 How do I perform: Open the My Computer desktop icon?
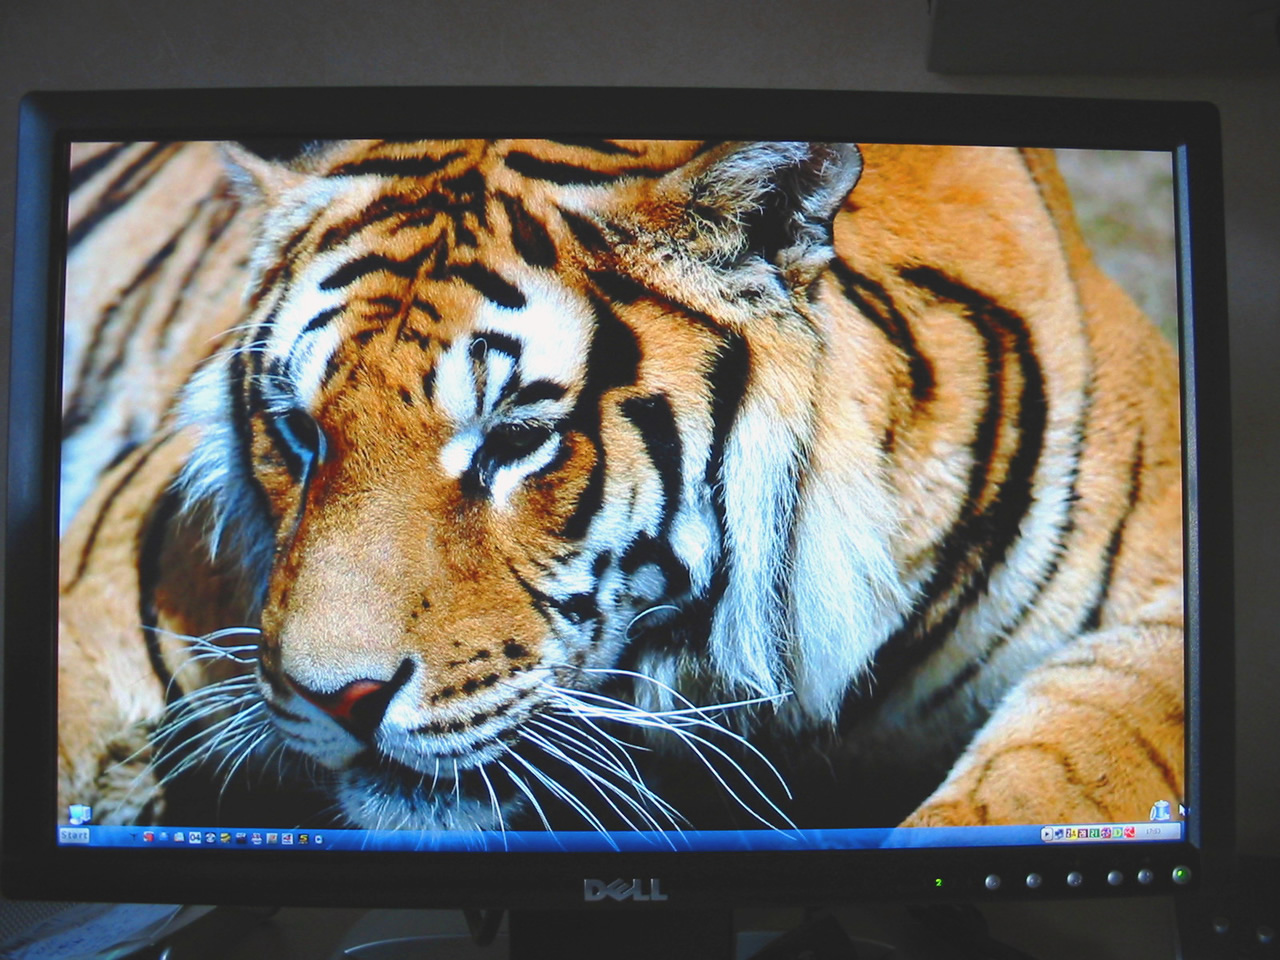(76, 812)
